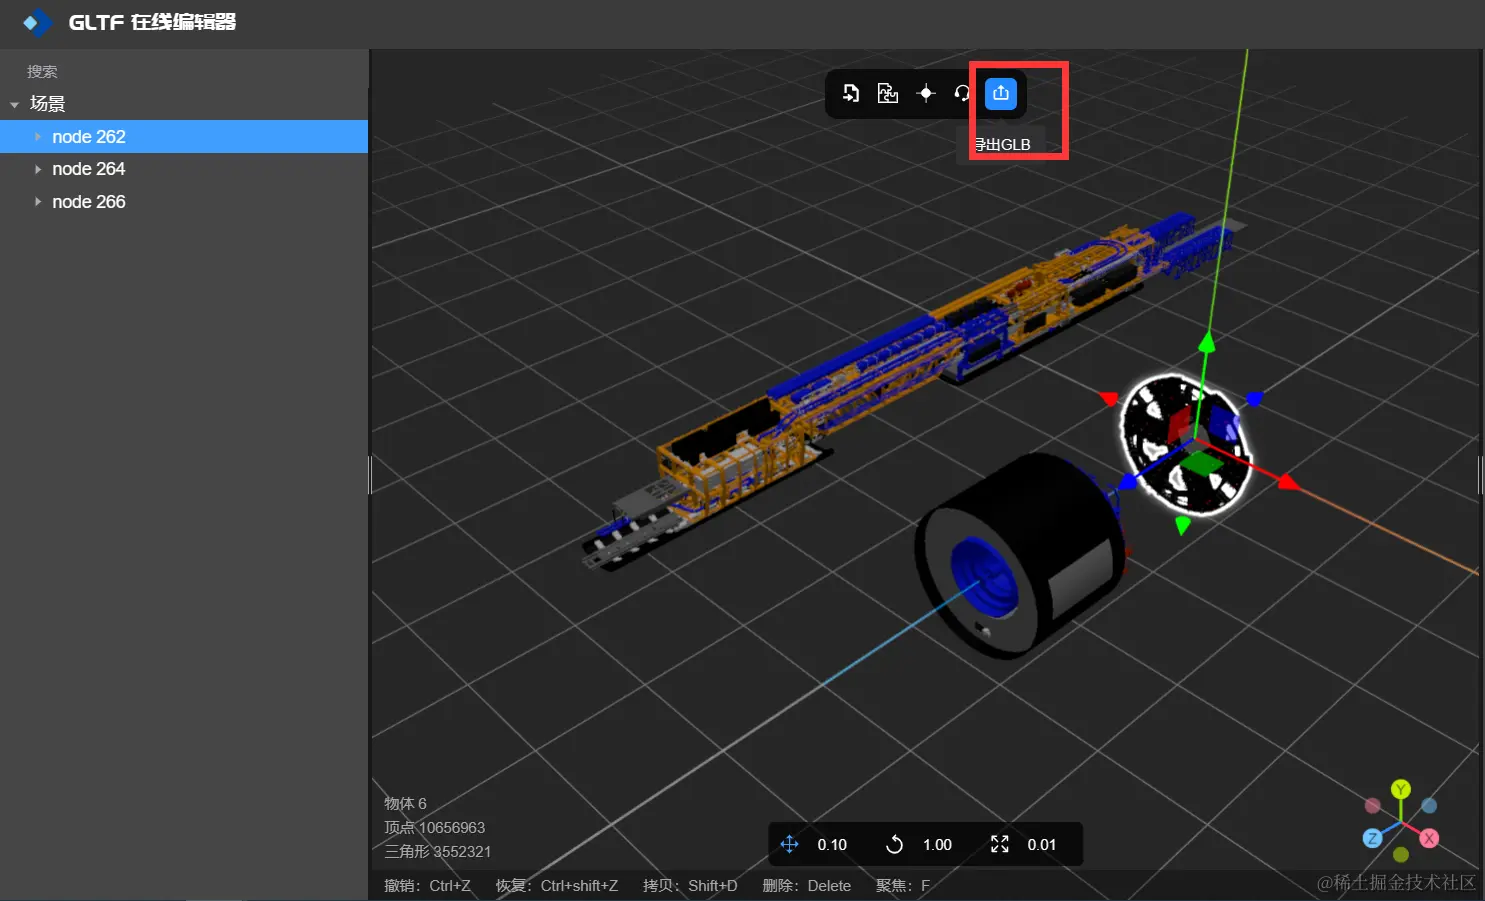Click the headset support icon
1485x901 pixels.
coord(962,93)
